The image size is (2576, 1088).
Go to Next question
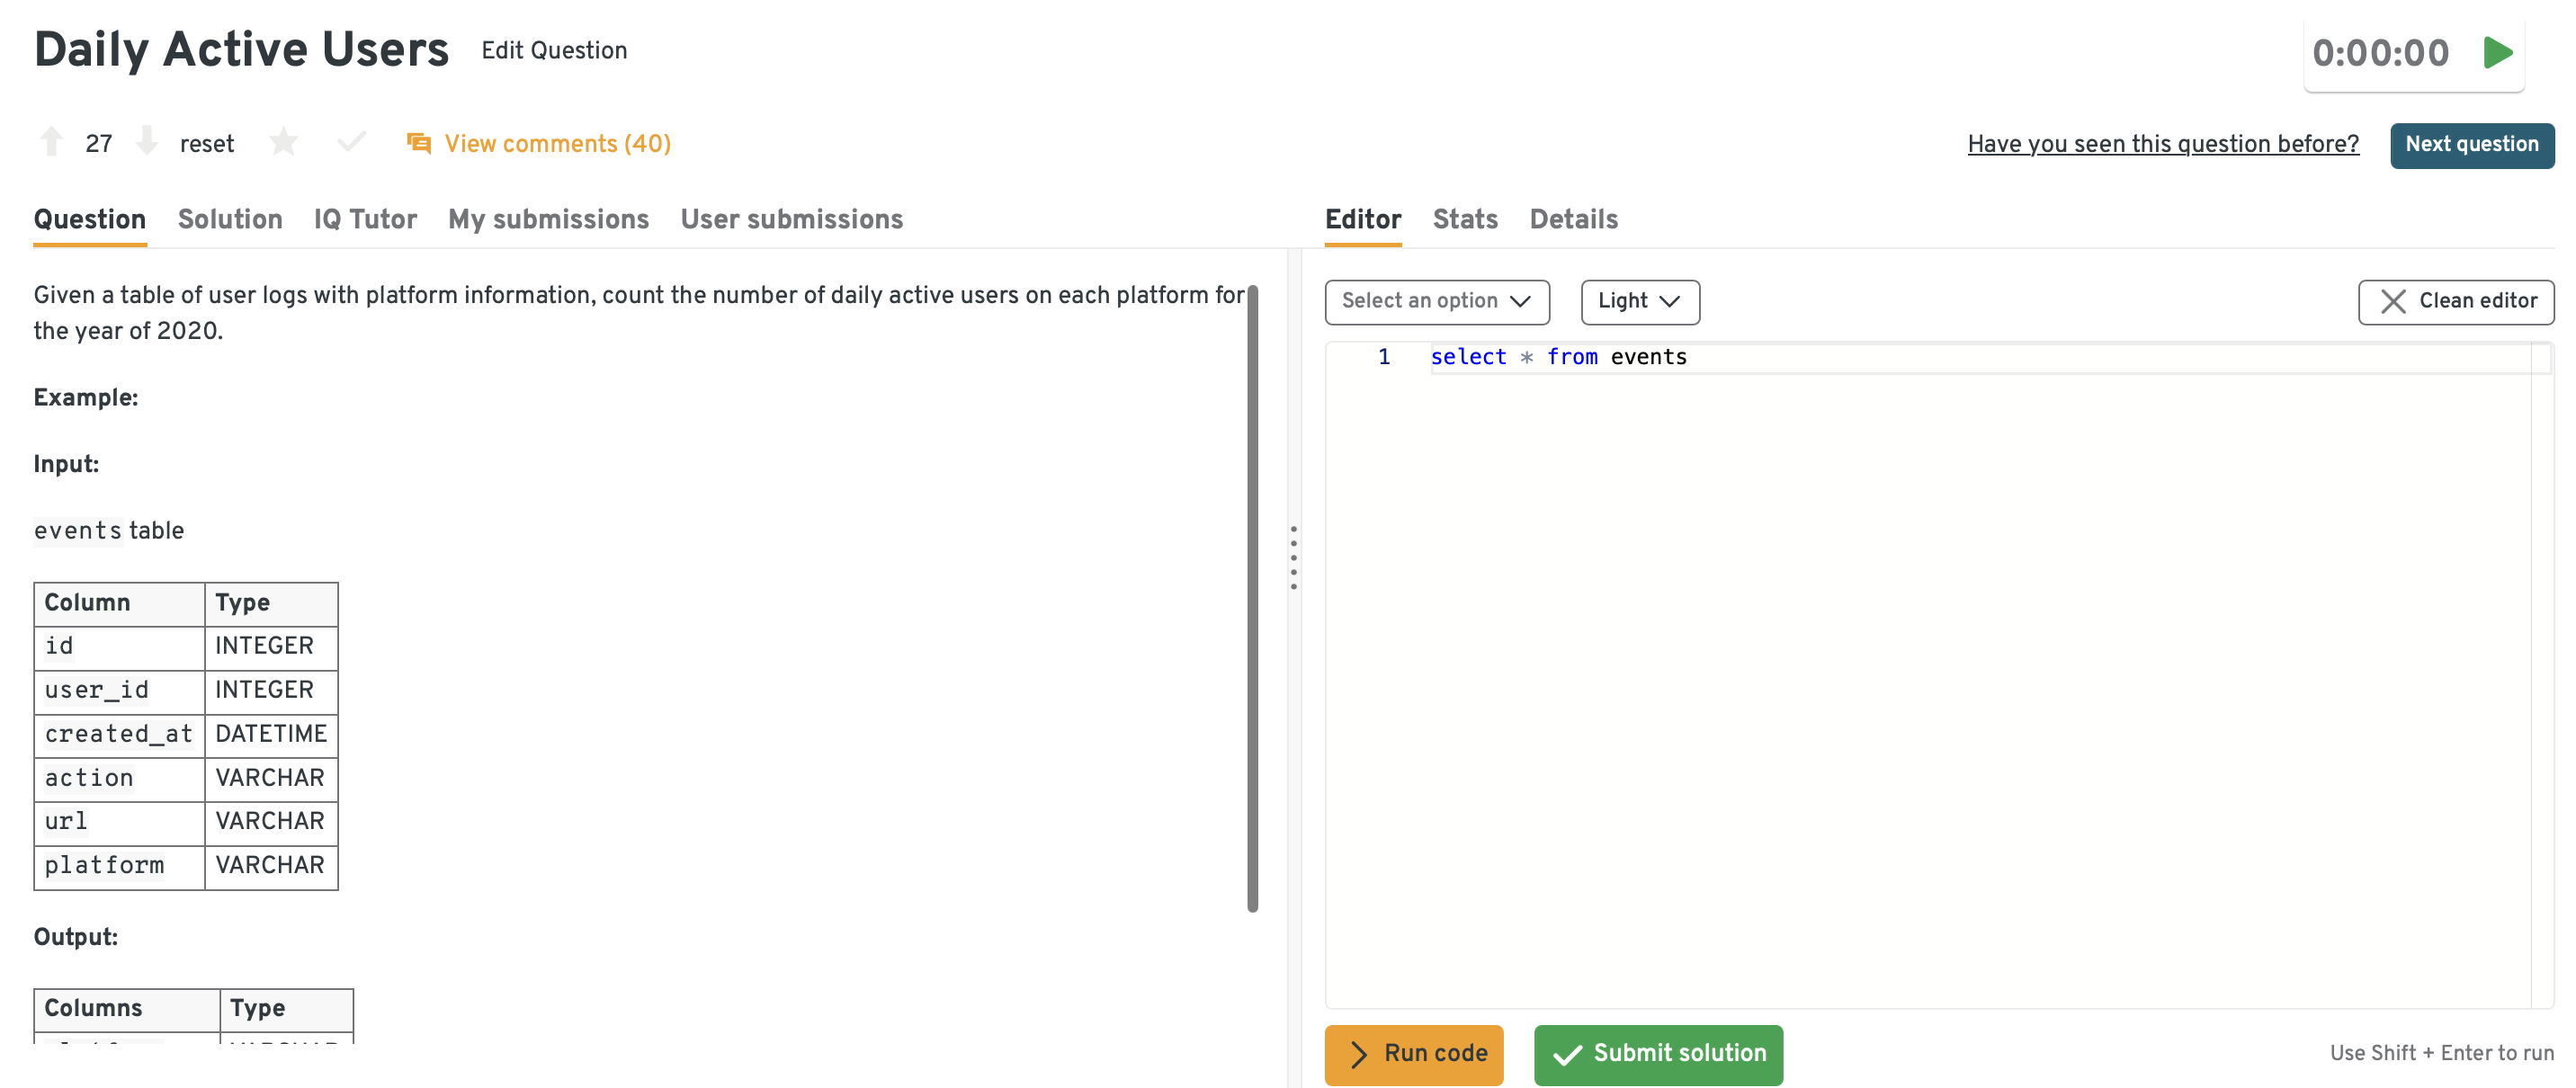(2471, 145)
